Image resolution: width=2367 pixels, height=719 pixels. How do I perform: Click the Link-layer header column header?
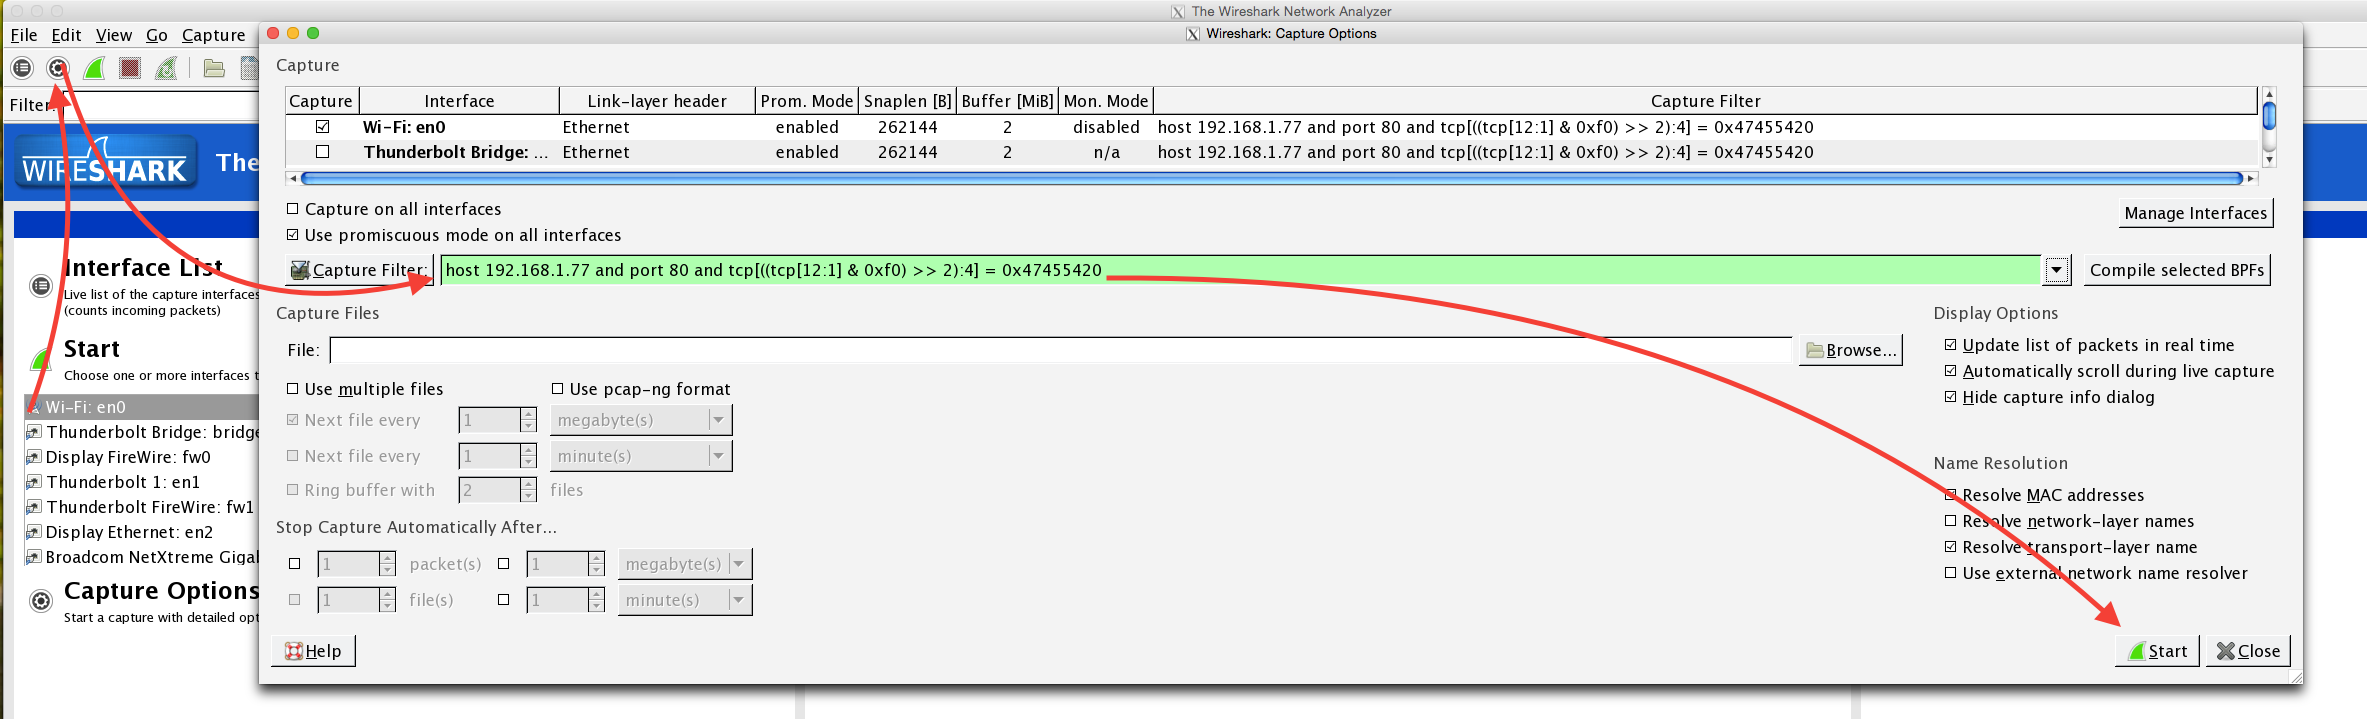pyautogui.click(x=657, y=101)
